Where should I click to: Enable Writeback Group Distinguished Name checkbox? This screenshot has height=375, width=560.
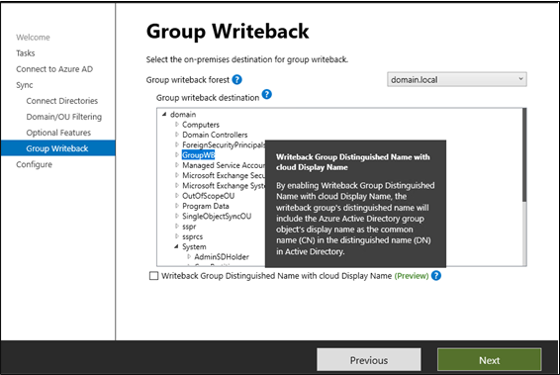154,276
